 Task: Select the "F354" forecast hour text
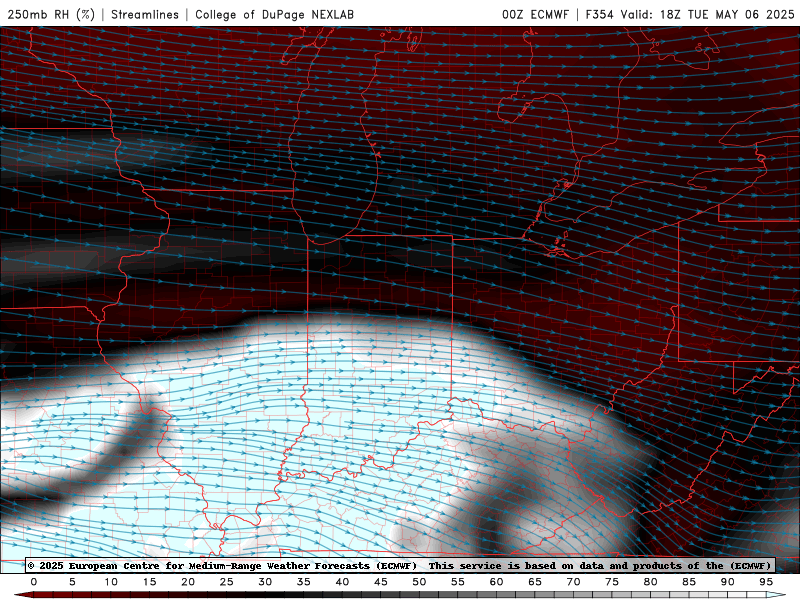click(x=599, y=14)
